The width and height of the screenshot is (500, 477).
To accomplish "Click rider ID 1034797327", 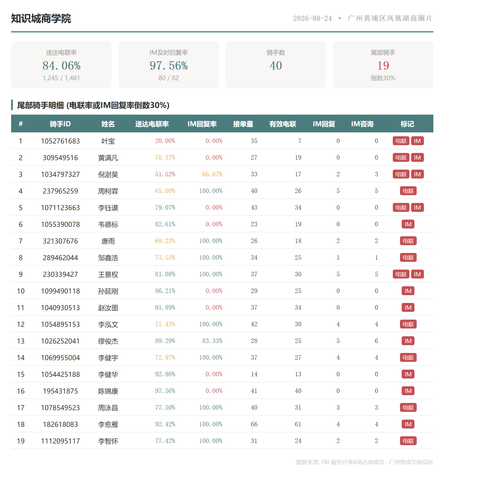I will [x=60, y=174].
